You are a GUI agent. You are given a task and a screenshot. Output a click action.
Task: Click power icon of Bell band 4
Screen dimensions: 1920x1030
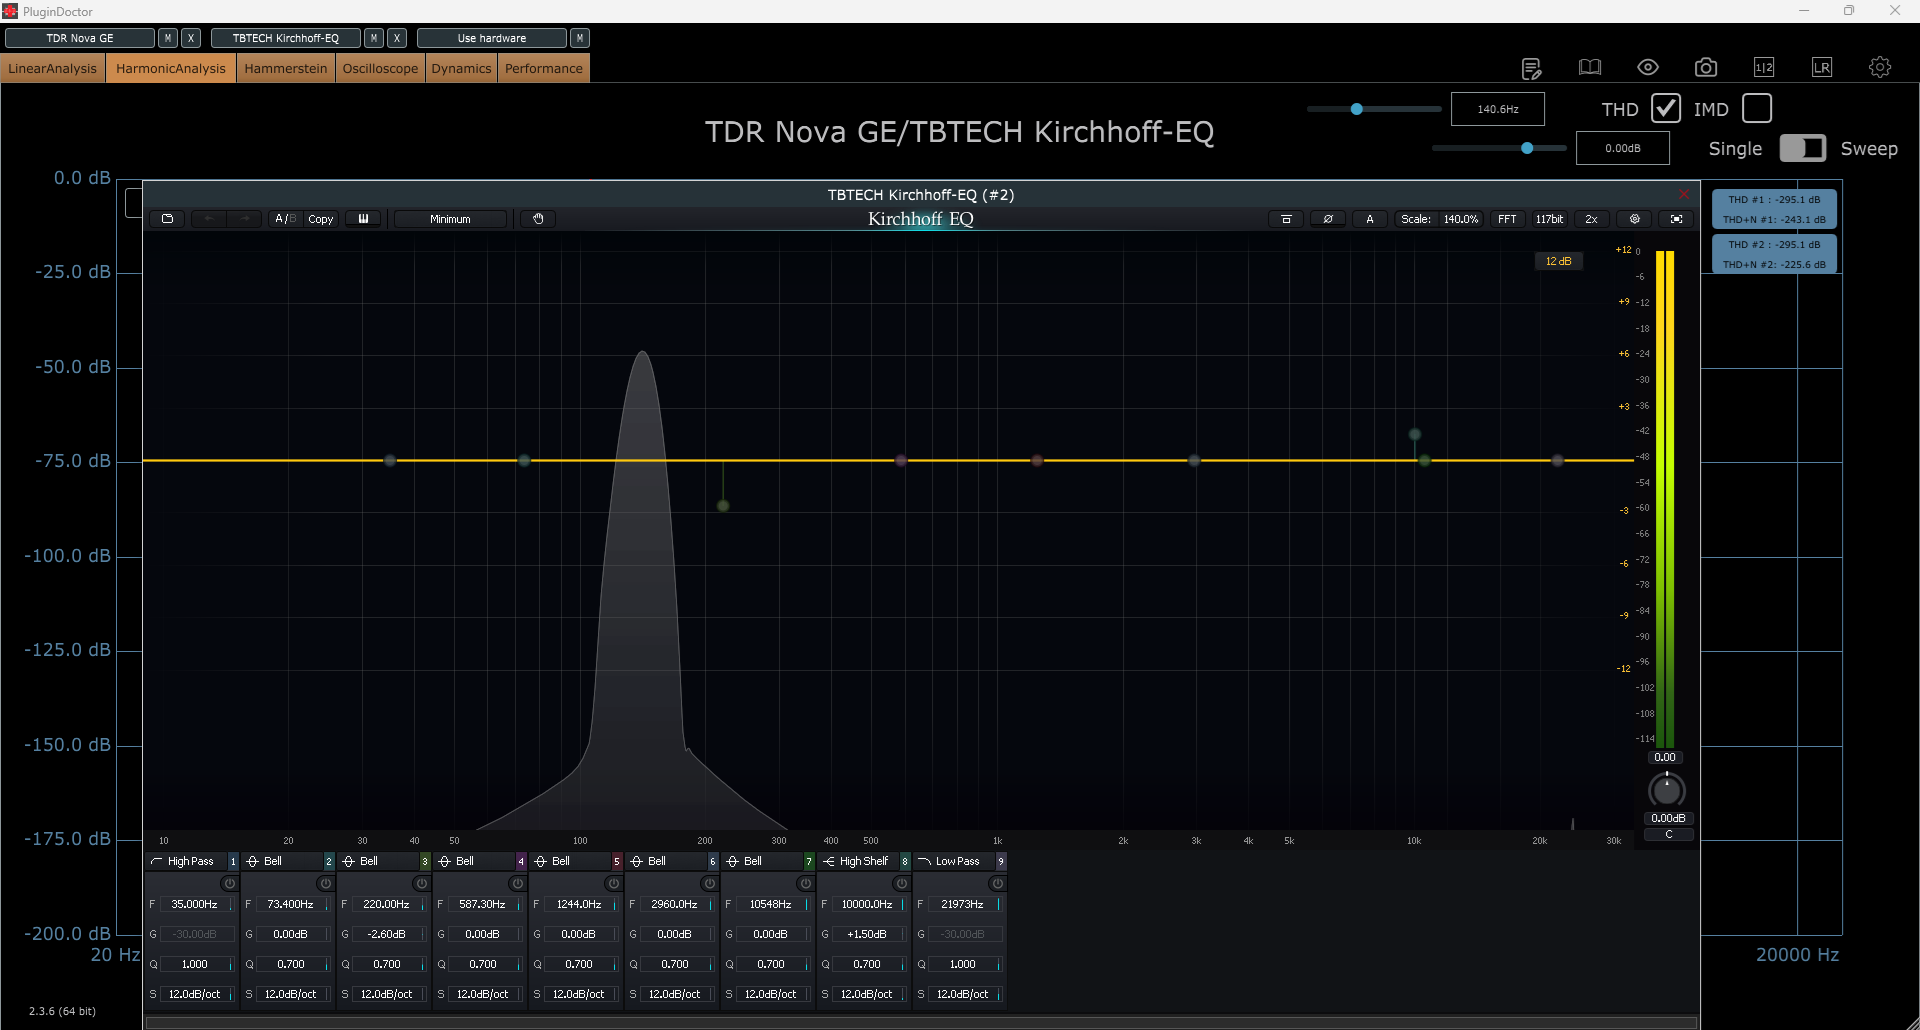click(517, 884)
